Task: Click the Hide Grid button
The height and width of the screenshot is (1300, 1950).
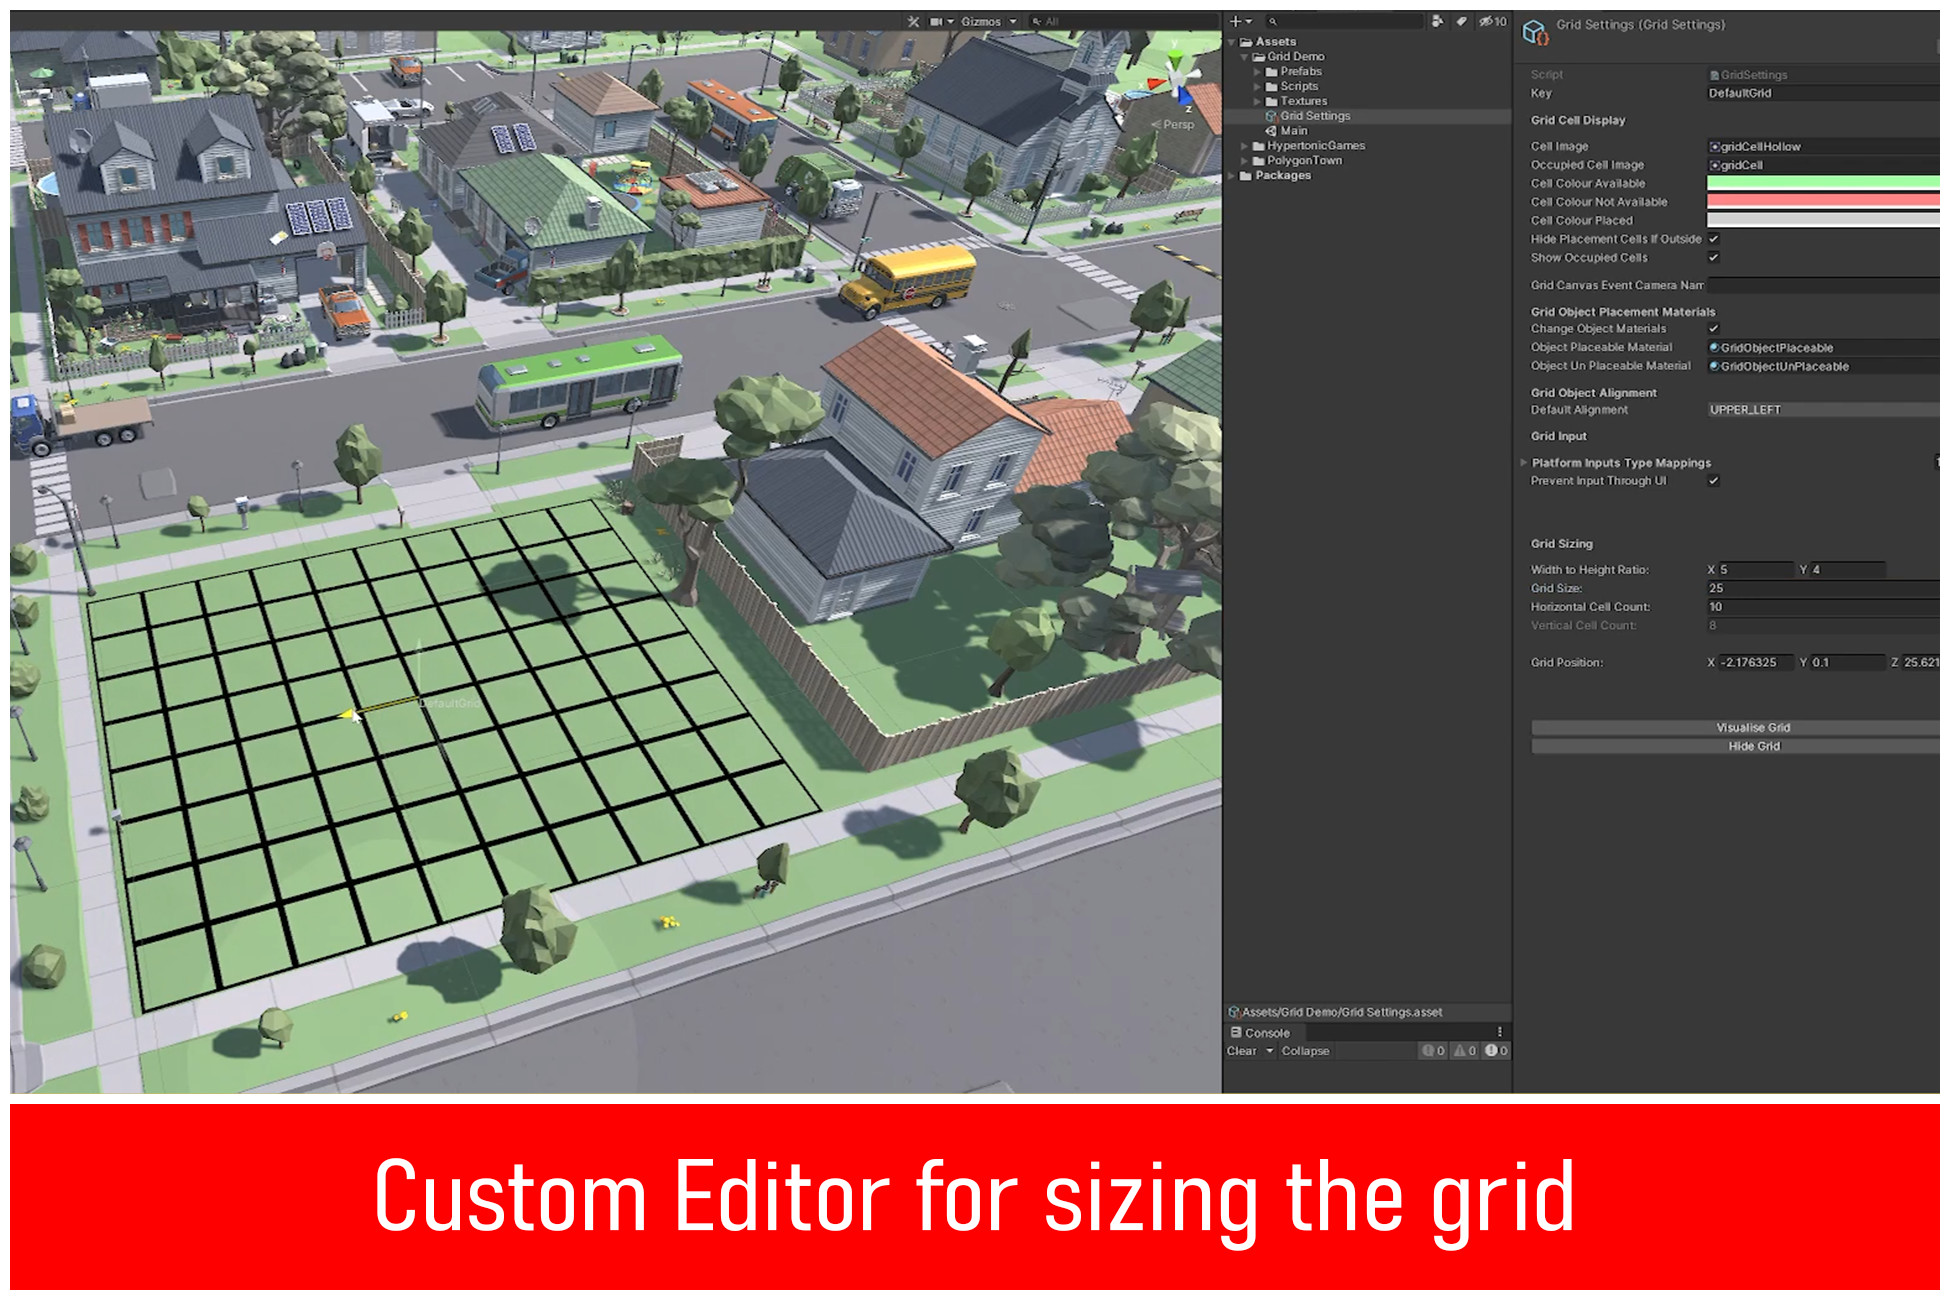Action: (x=1753, y=746)
